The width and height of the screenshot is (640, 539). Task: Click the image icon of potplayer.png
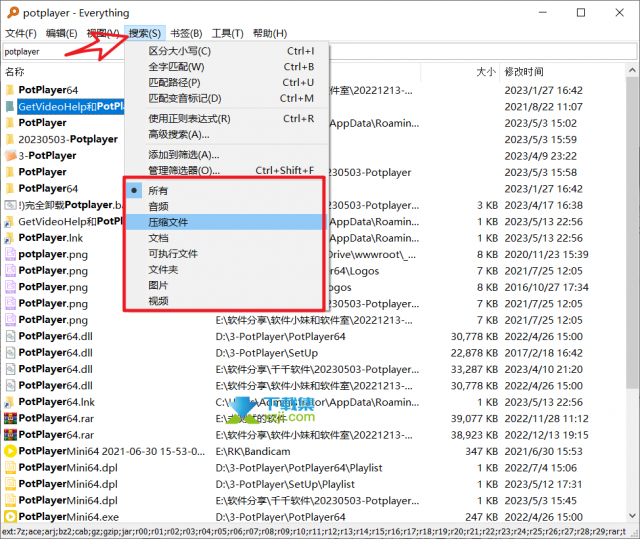(x=10, y=254)
